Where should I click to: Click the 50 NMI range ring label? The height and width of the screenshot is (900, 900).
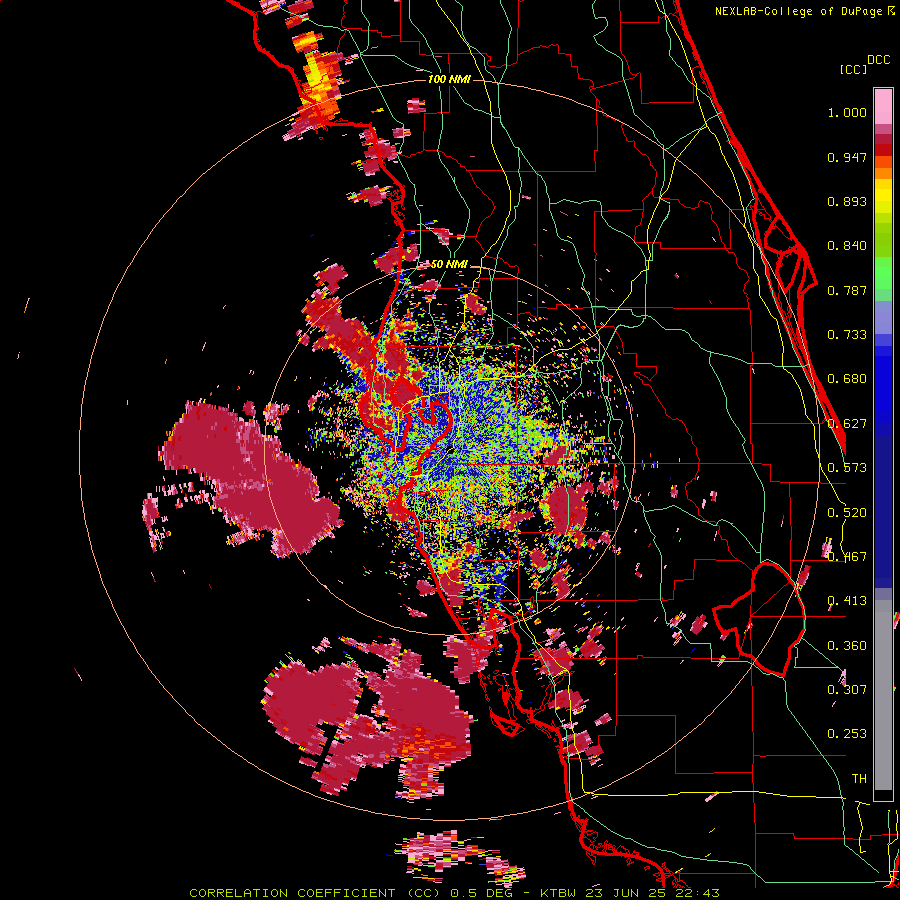[x=449, y=264]
